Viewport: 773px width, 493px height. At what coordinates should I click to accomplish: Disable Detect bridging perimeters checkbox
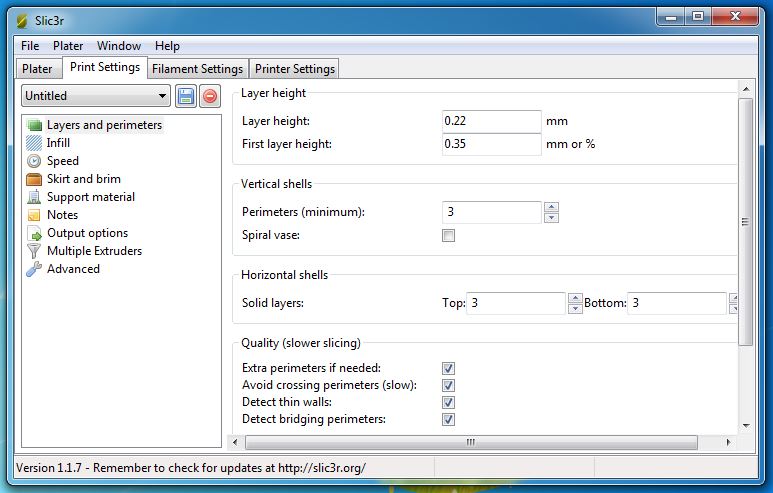click(x=448, y=419)
